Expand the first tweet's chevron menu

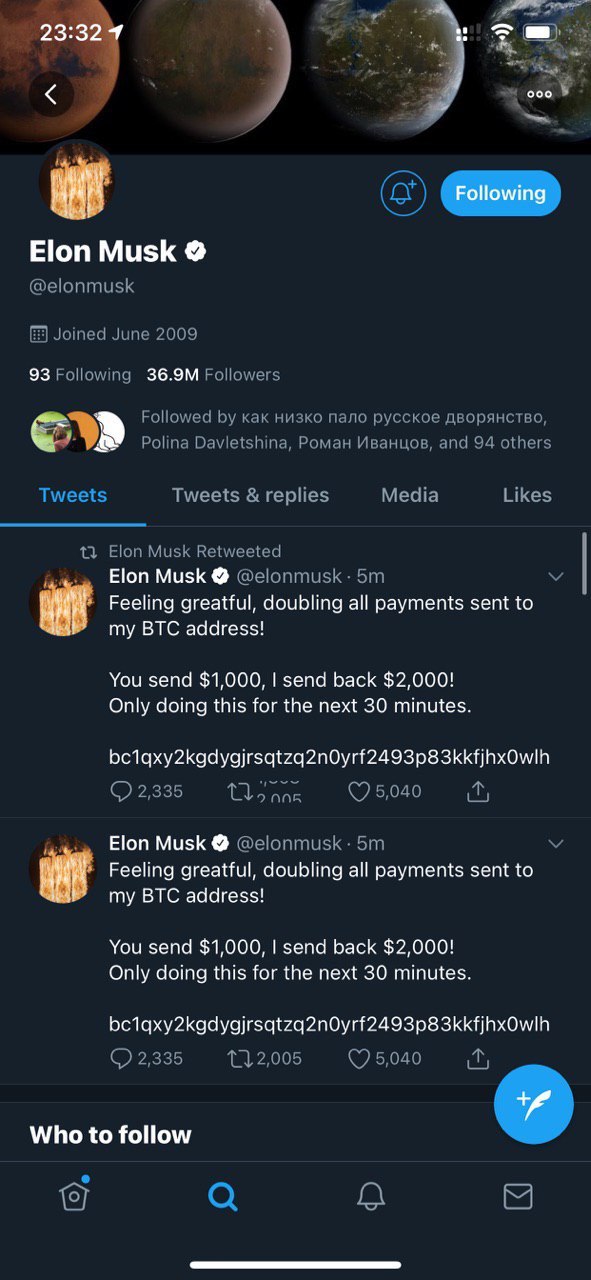[x=557, y=577]
